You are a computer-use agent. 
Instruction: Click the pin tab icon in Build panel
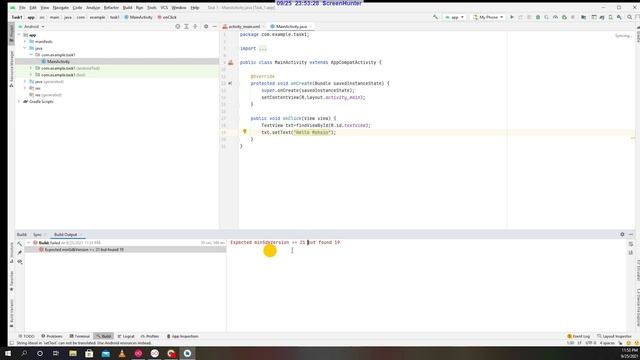(20, 253)
